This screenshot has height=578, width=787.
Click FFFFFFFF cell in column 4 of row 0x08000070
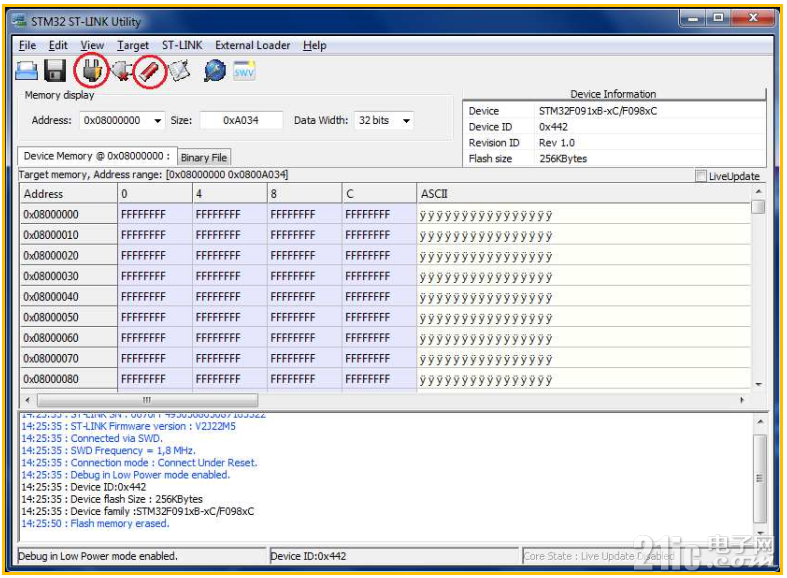[x=230, y=358]
